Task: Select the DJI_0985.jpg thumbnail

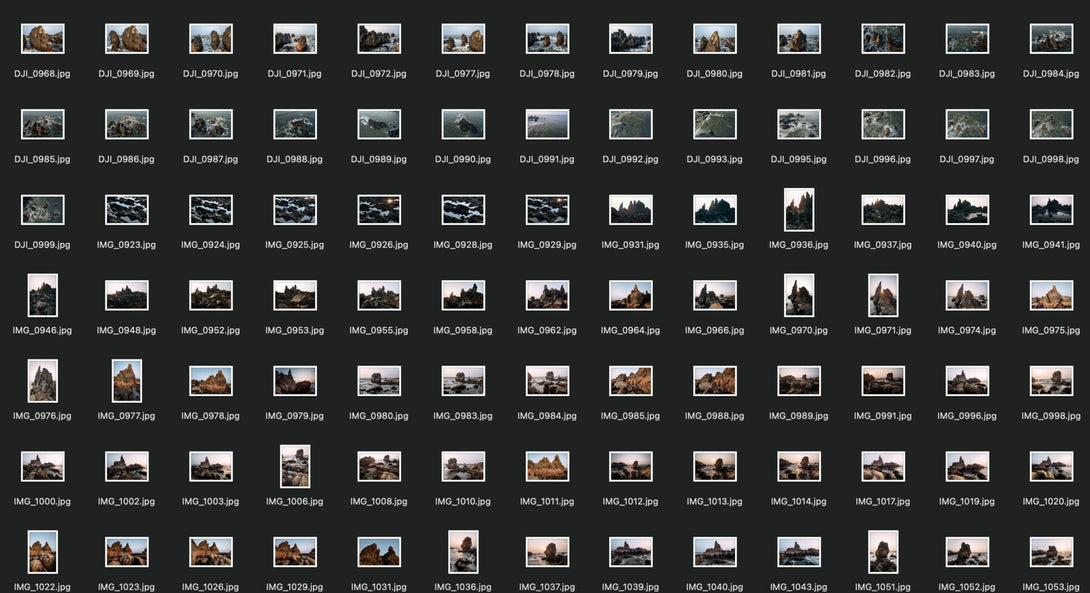Action: pos(42,124)
